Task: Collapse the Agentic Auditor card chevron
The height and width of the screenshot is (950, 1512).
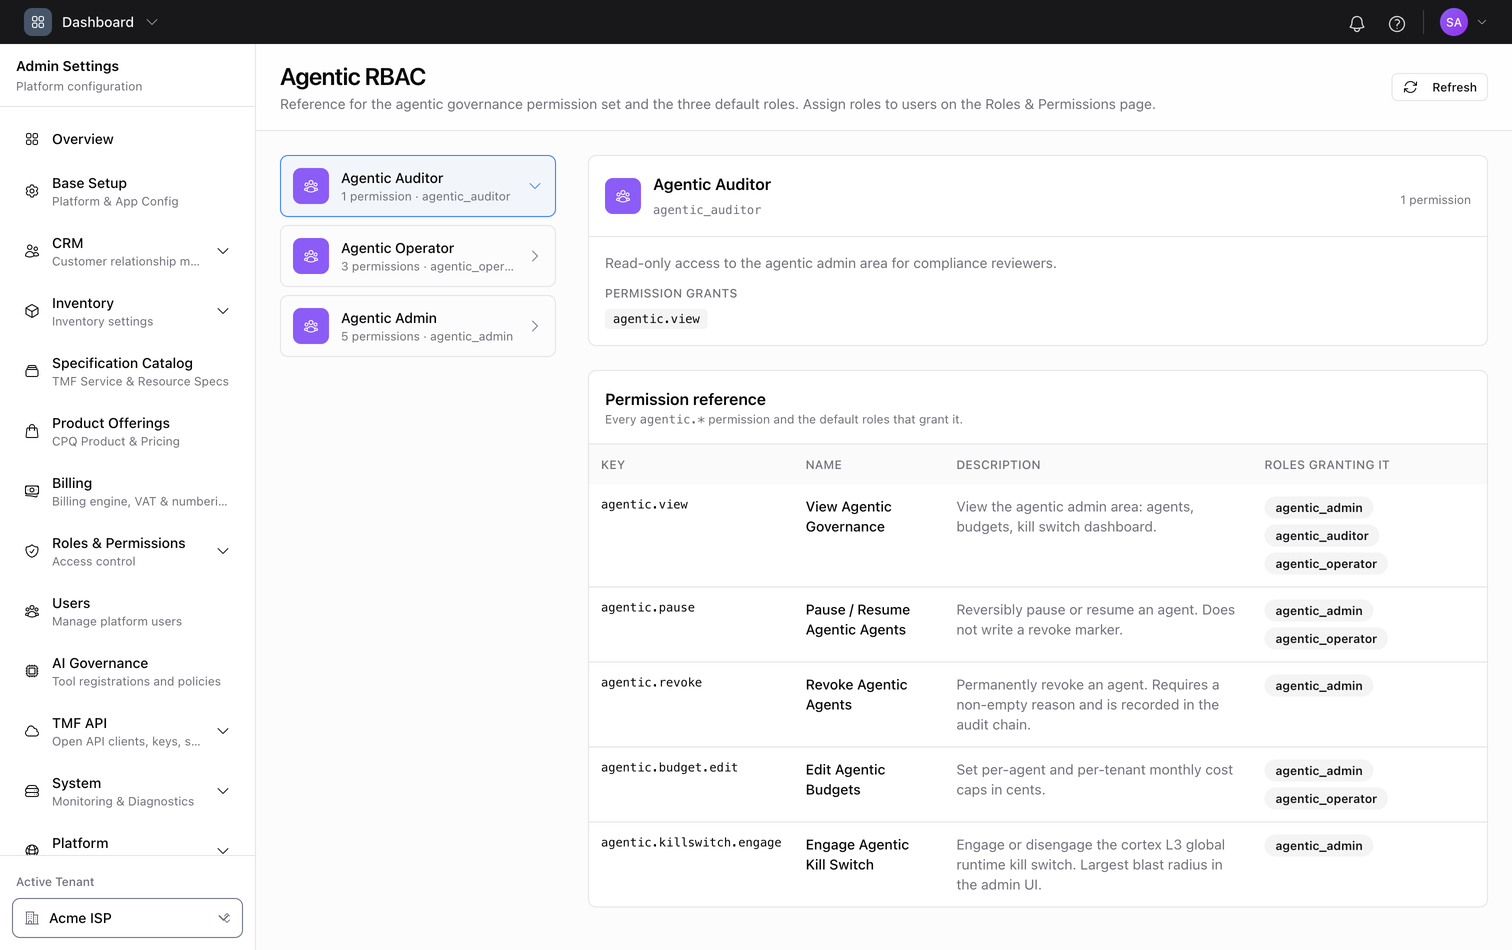Action: click(x=535, y=186)
